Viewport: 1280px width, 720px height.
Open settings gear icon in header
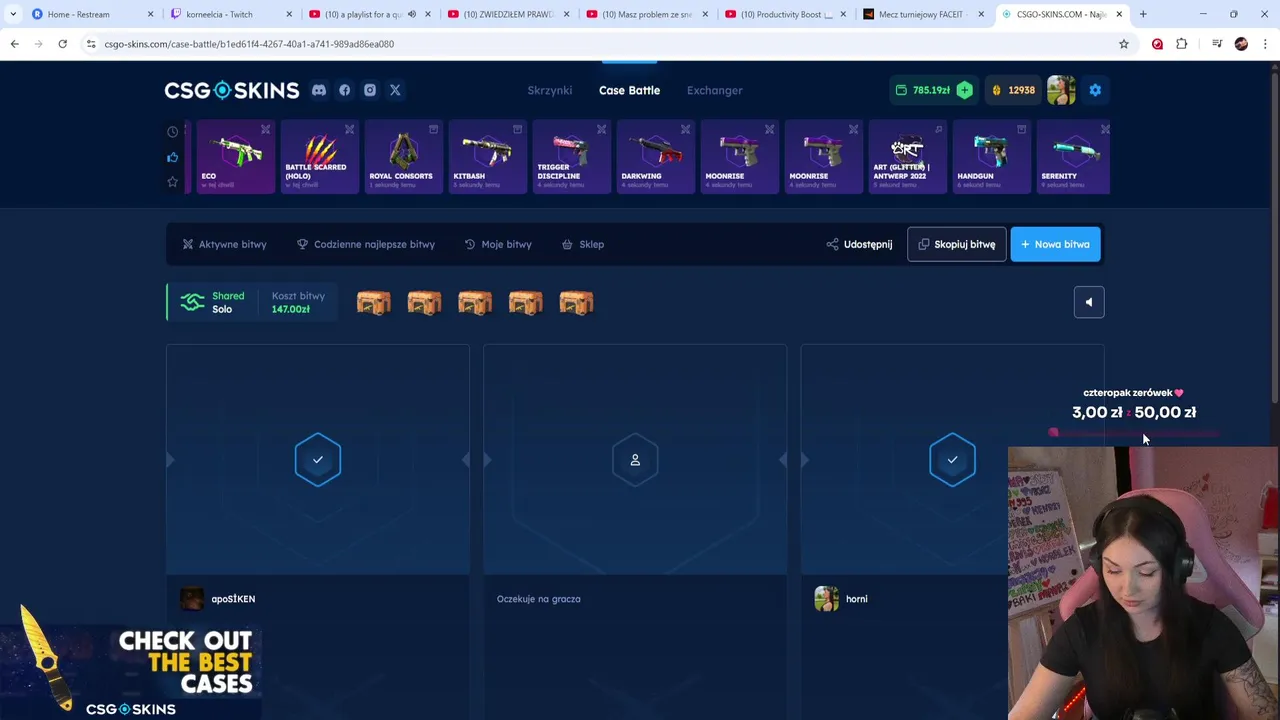pyautogui.click(x=1095, y=90)
